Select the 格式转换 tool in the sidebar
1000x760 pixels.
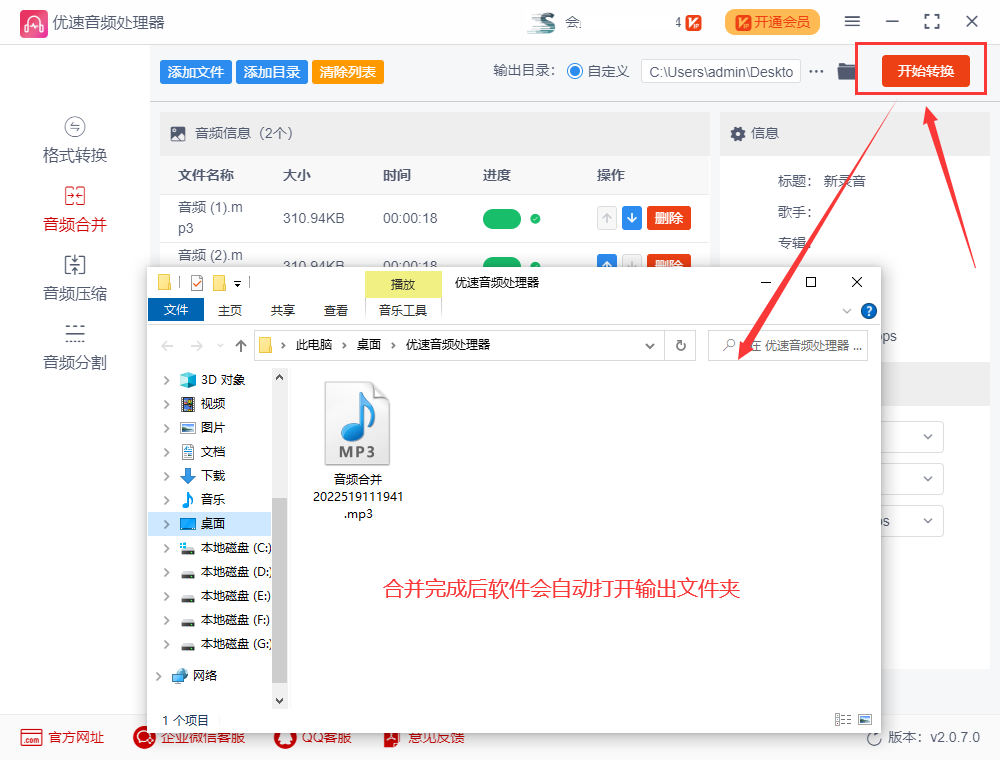click(x=74, y=138)
